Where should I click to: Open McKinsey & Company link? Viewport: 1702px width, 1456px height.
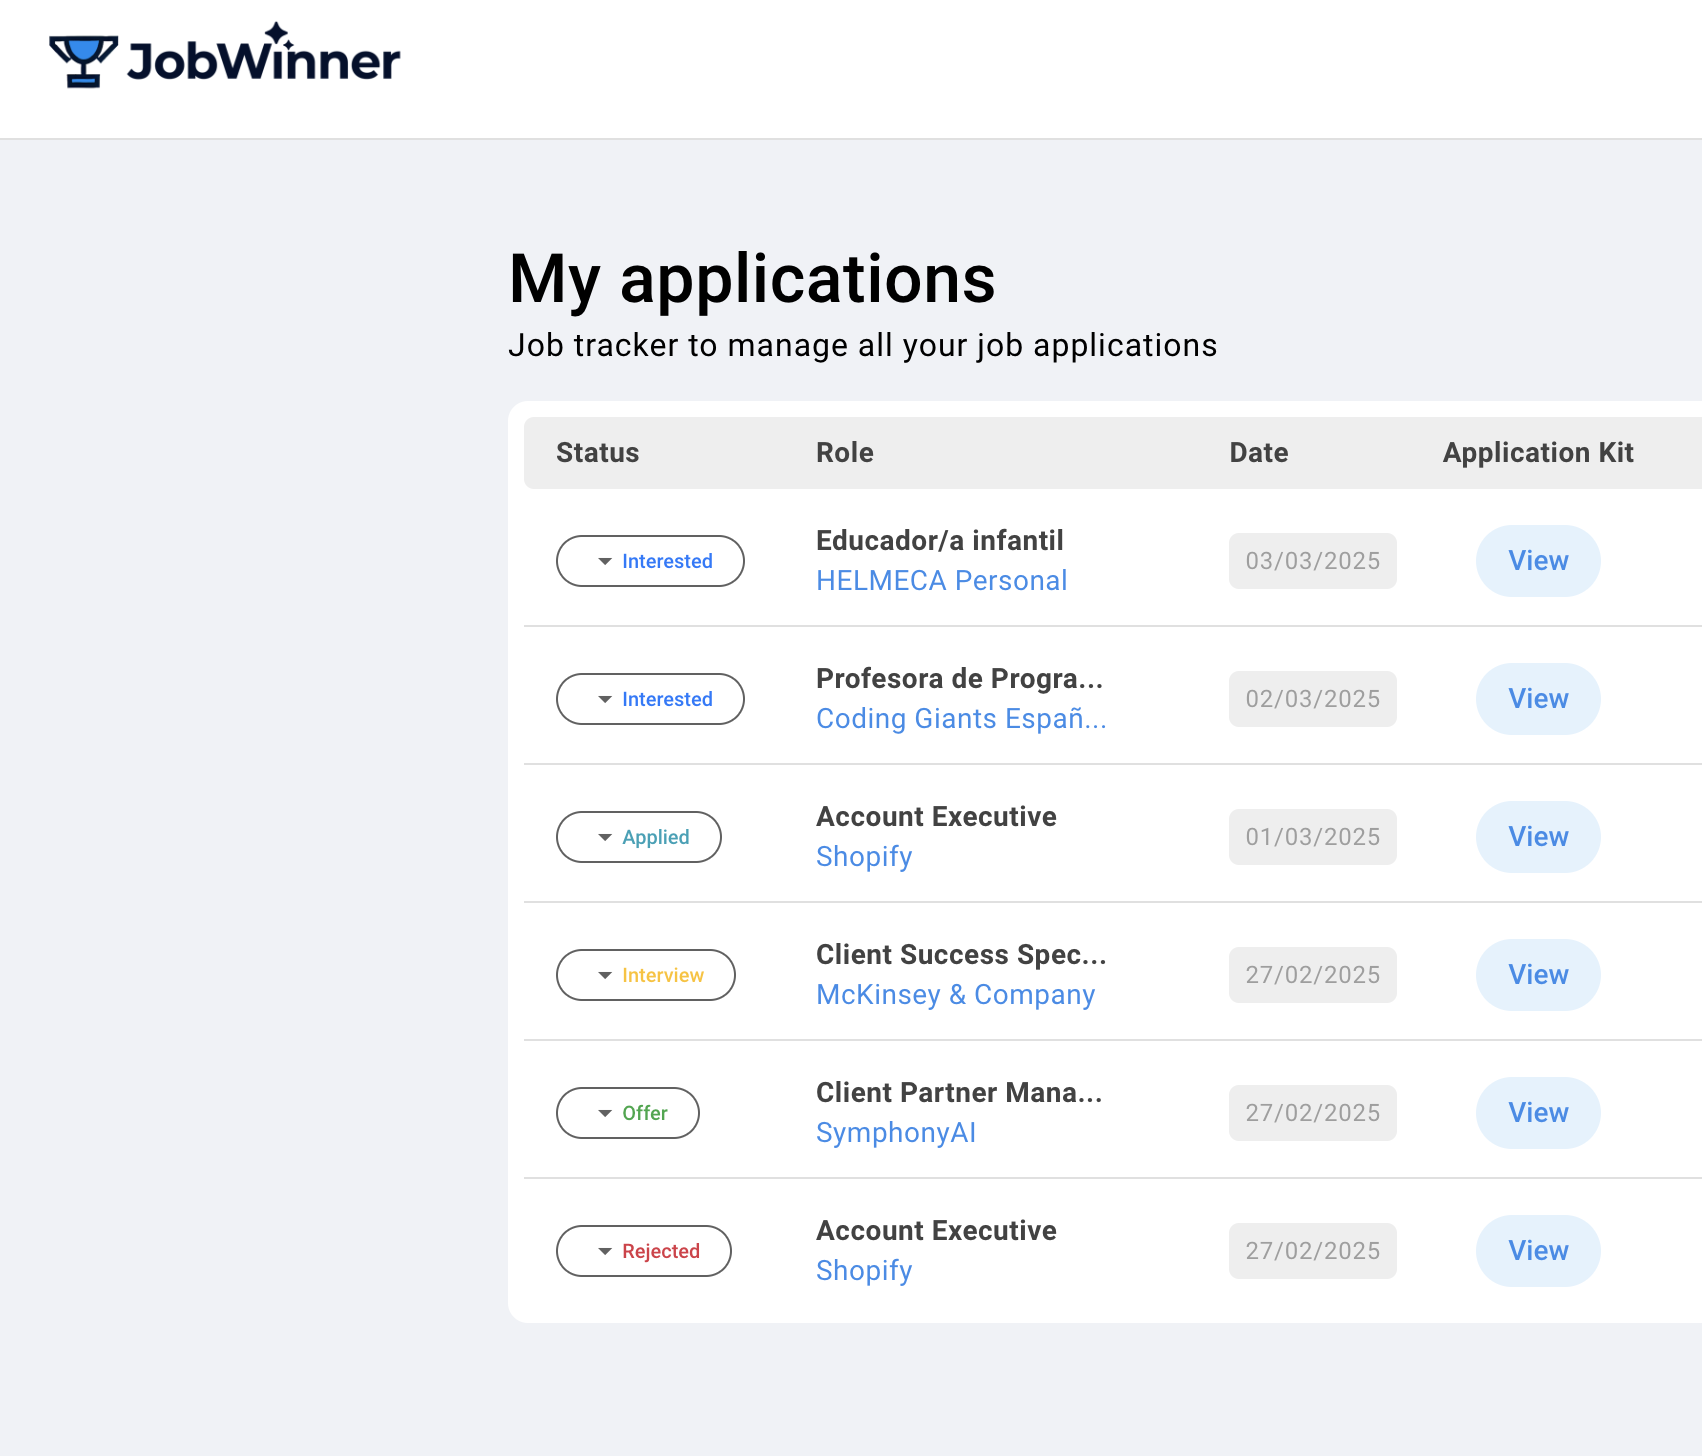click(955, 995)
